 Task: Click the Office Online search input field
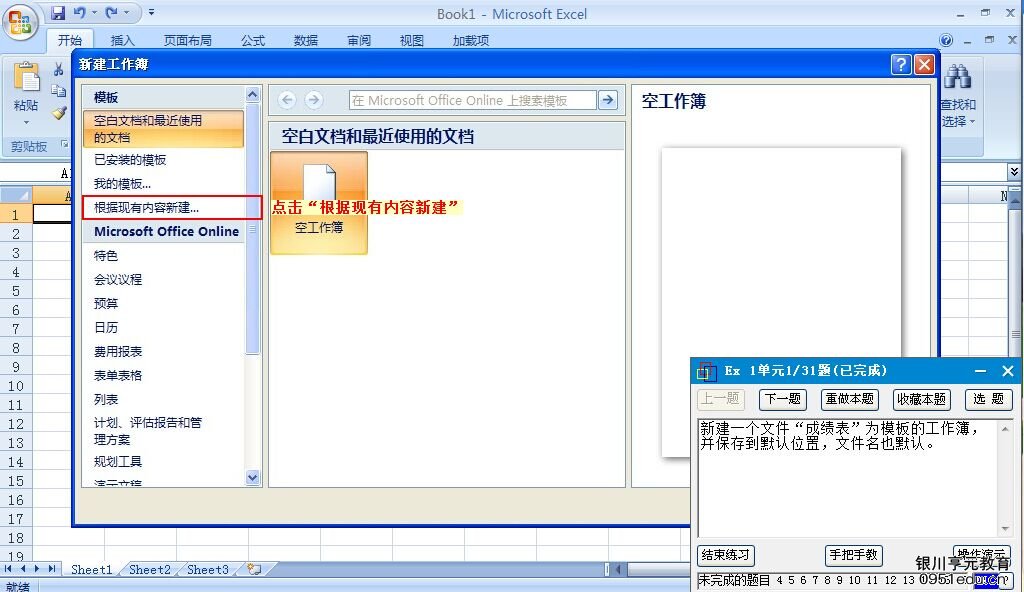[x=472, y=100]
